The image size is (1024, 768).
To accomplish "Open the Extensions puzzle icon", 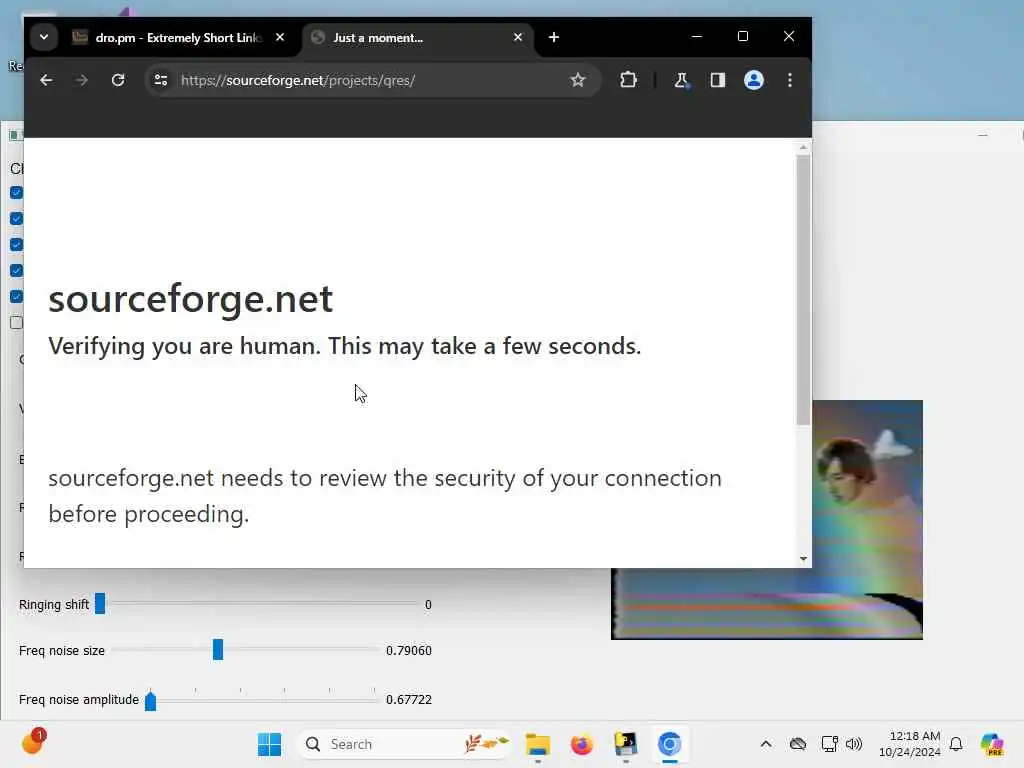I will [x=628, y=80].
